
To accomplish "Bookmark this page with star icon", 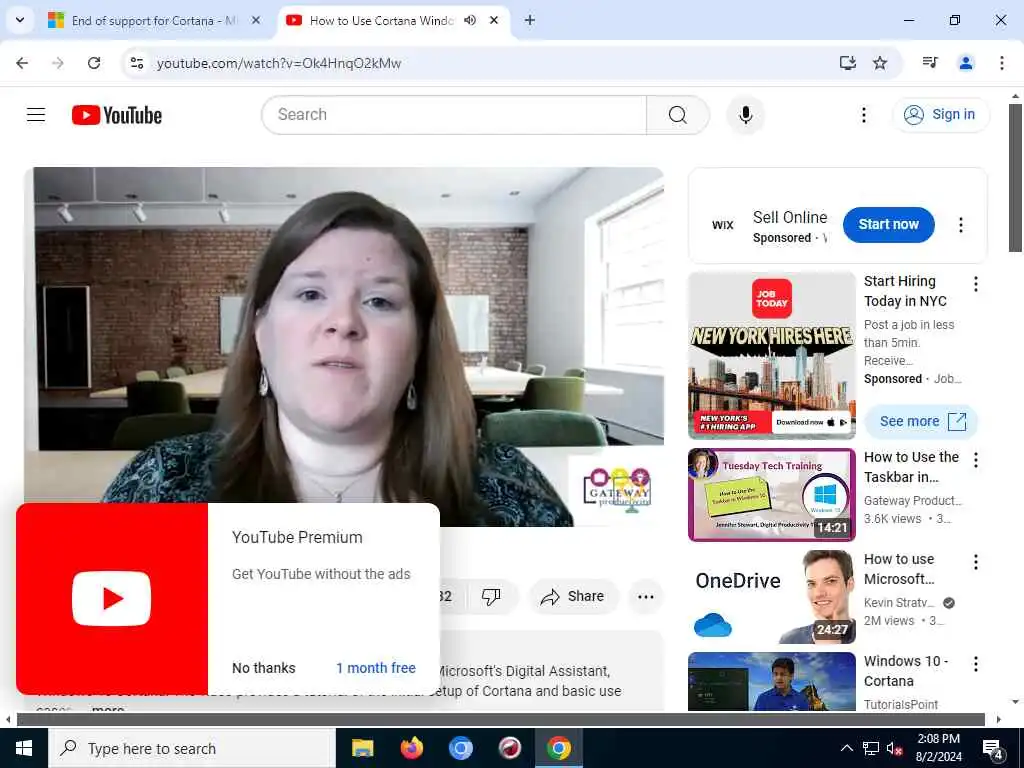I will 880,63.
